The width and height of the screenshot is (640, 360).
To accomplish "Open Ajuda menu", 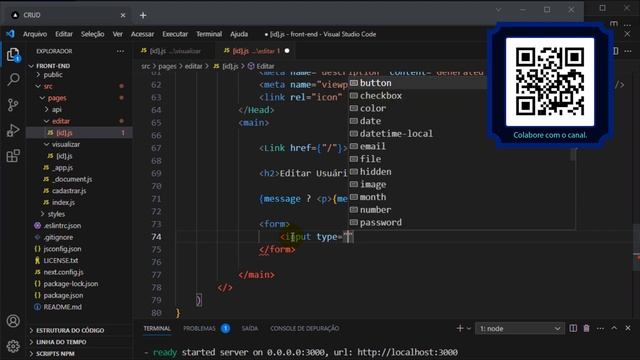I will click(239, 34).
